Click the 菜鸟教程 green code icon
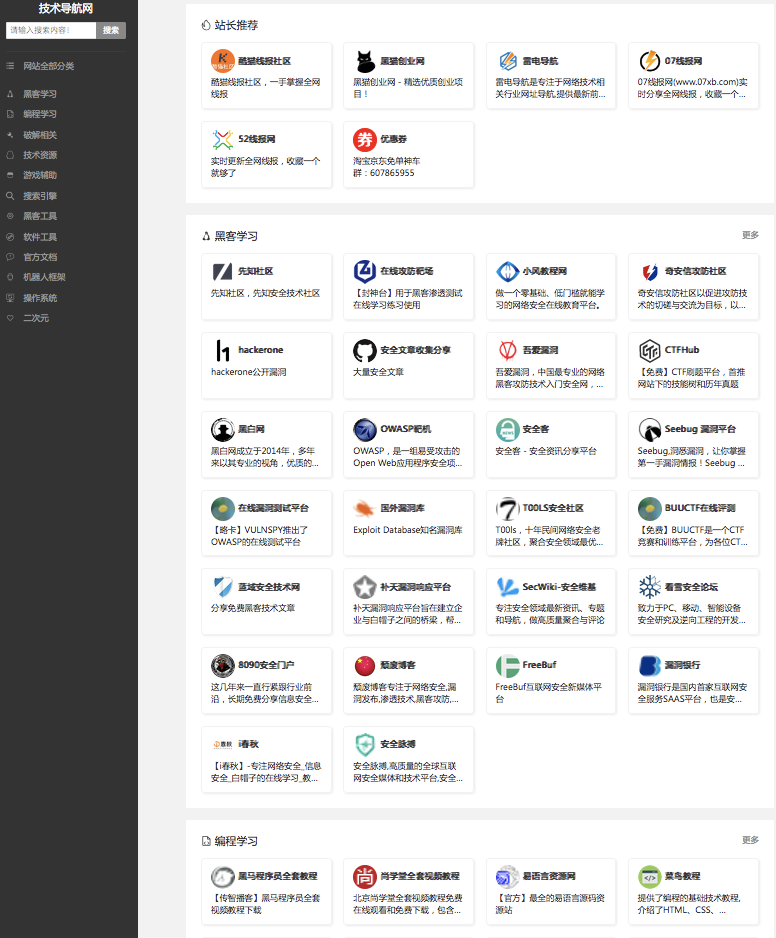The image size is (776, 938). pyautogui.click(x=650, y=876)
